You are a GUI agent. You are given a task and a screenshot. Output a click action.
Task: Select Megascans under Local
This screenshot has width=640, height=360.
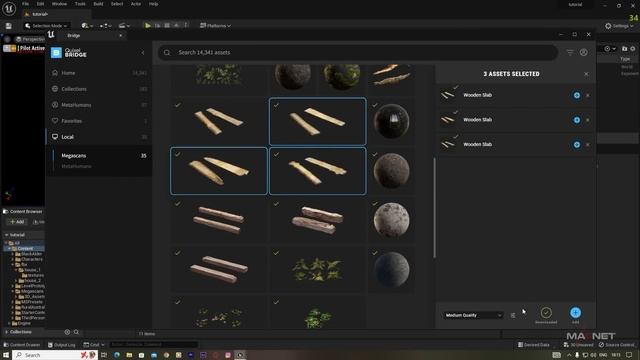(74, 156)
